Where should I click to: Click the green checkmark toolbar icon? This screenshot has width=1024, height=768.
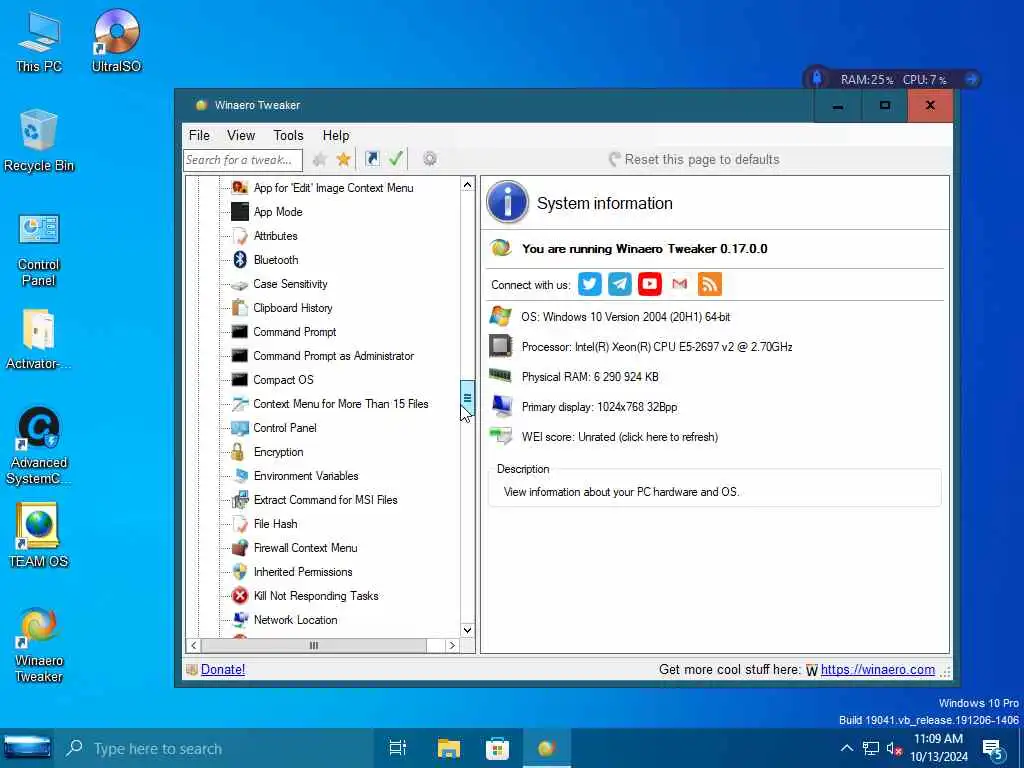(x=396, y=159)
